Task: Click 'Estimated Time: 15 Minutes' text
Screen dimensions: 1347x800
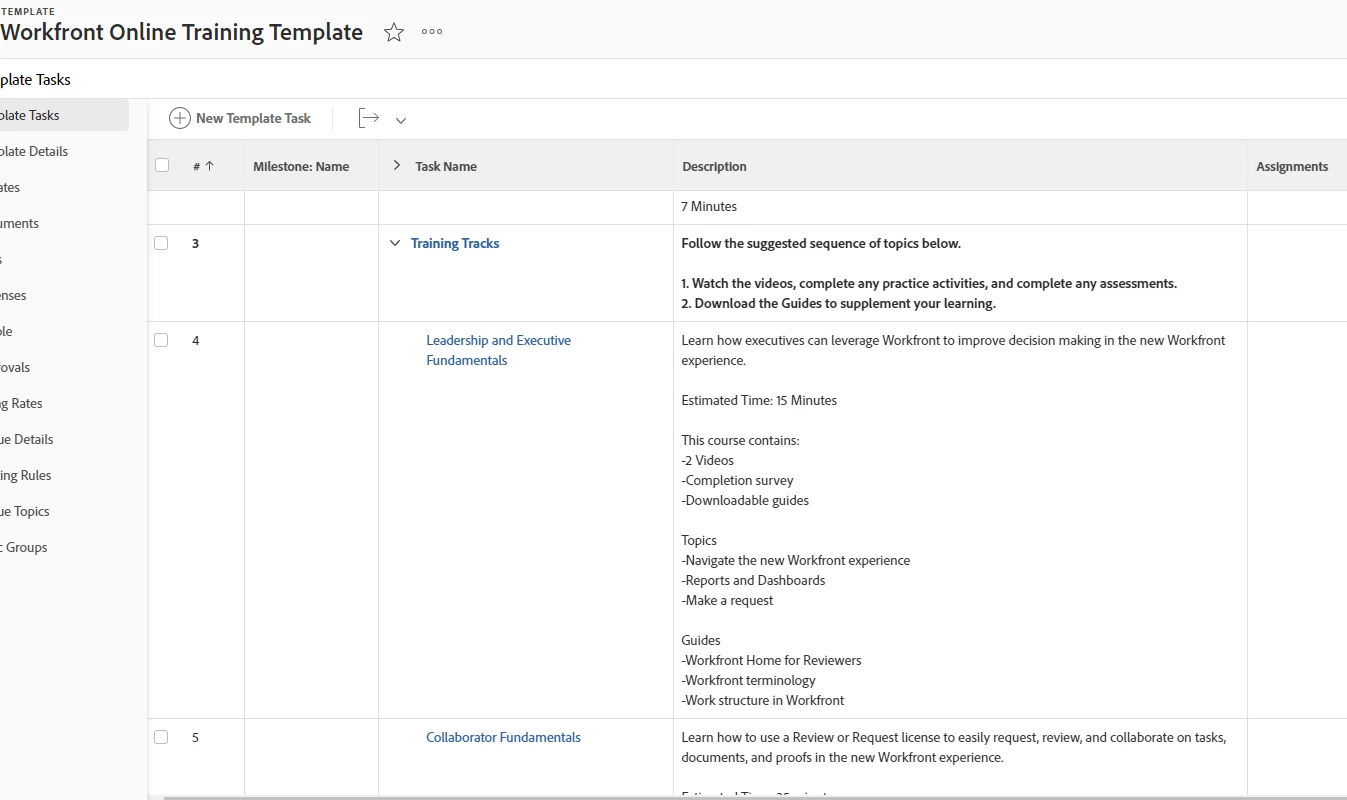Action: (x=759, y=400)
